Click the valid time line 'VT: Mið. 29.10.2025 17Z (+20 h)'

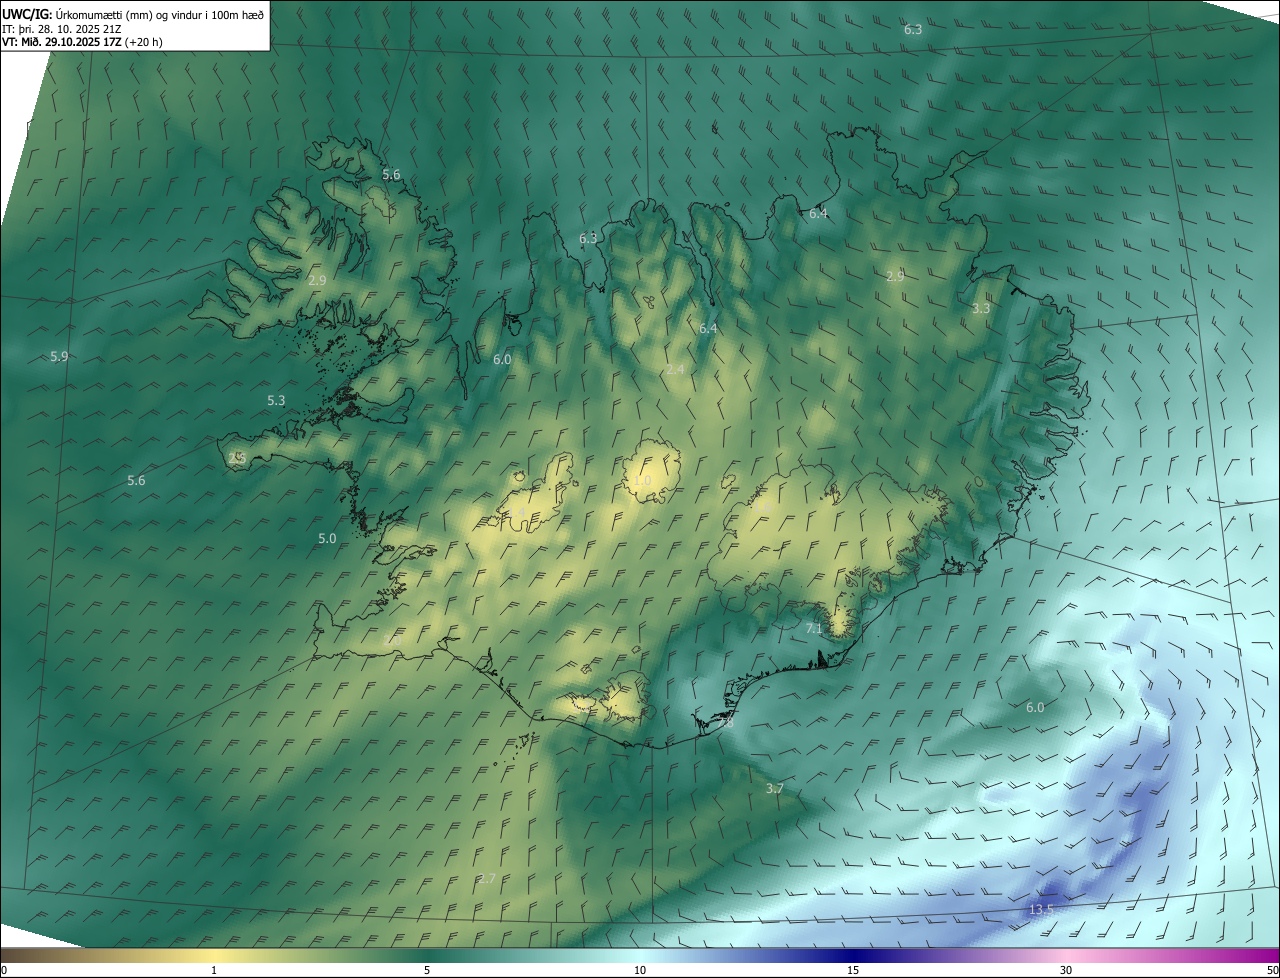(82, 42)
